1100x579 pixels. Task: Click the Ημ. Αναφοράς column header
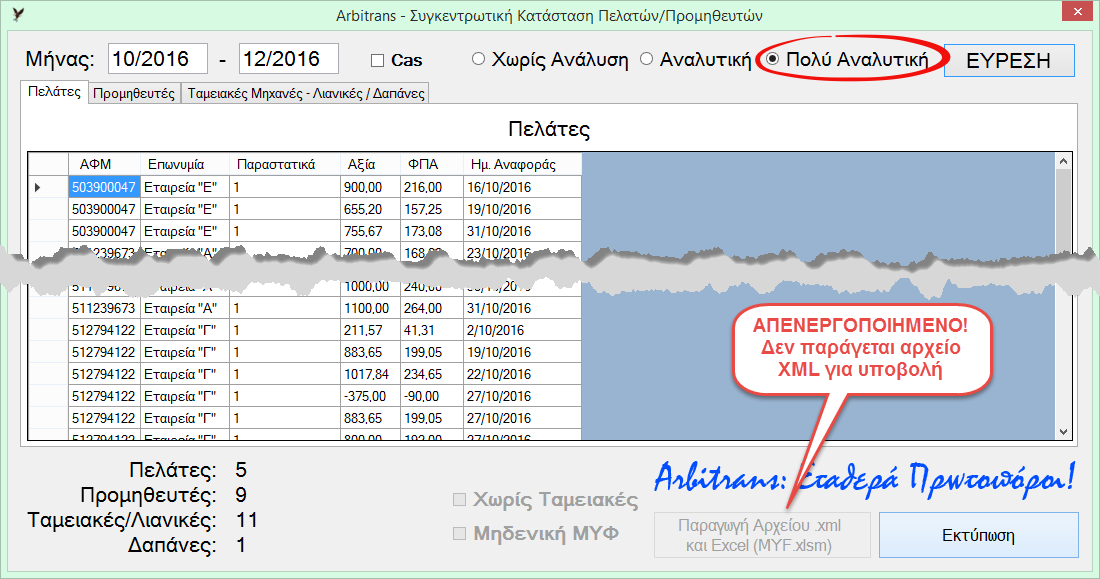point(523,164)
